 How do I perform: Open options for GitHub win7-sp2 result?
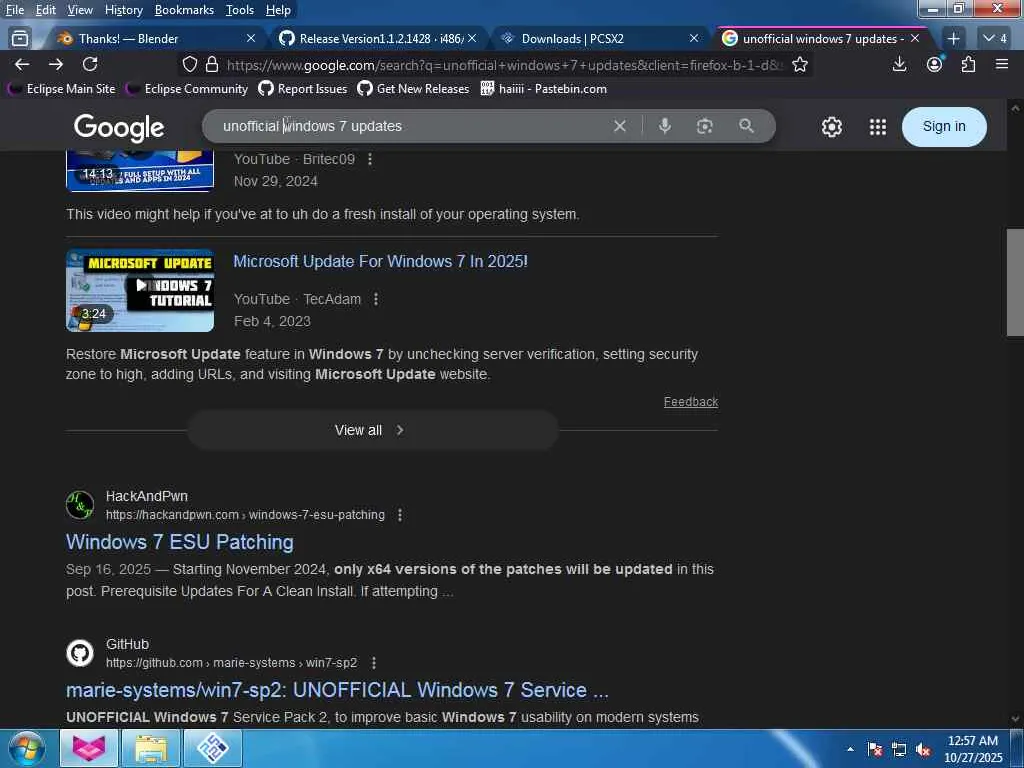coord(374,663)
